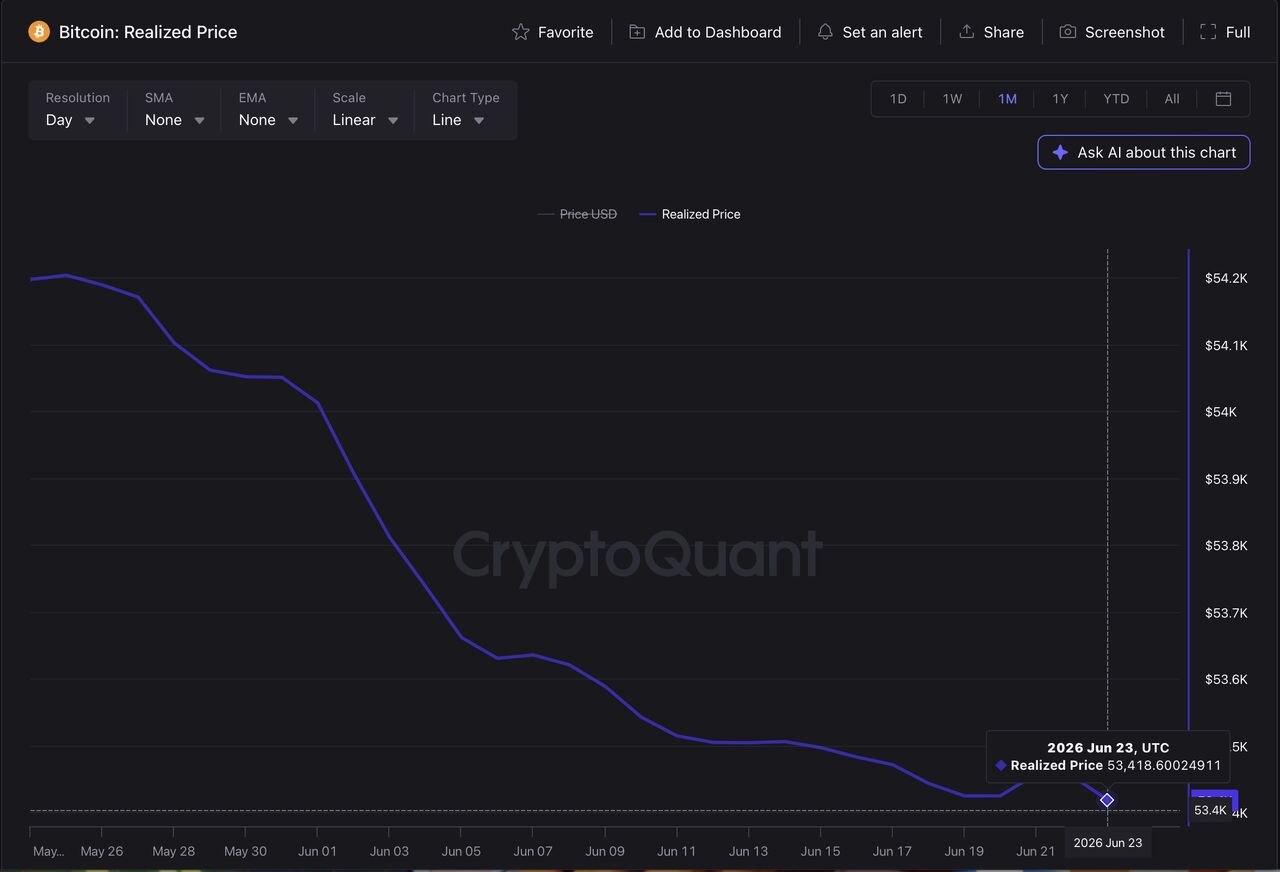1280x872 pixels.
Task: Click the Share label
Action: 1004,32
